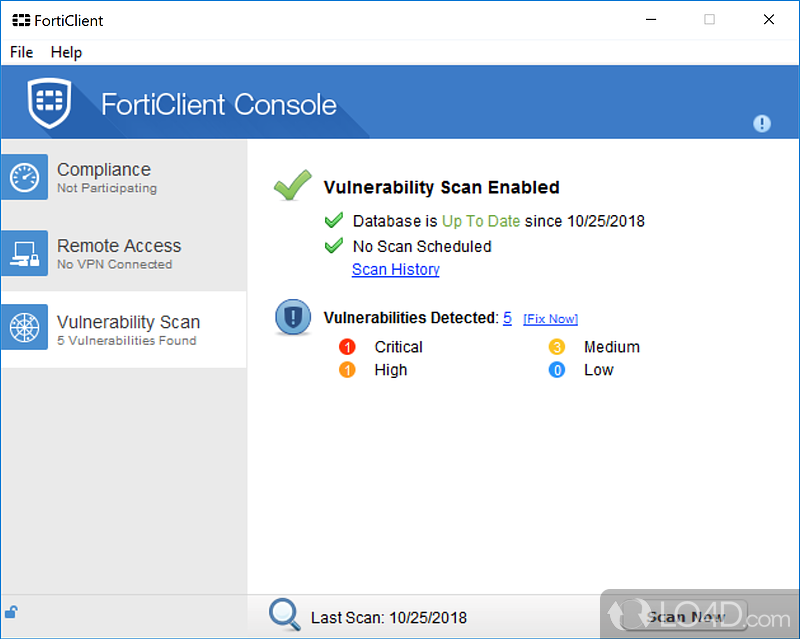Click the Vulnerability Scan wheel icon
The width and height of the screenshot is (800, 639).
pos(24,329)
